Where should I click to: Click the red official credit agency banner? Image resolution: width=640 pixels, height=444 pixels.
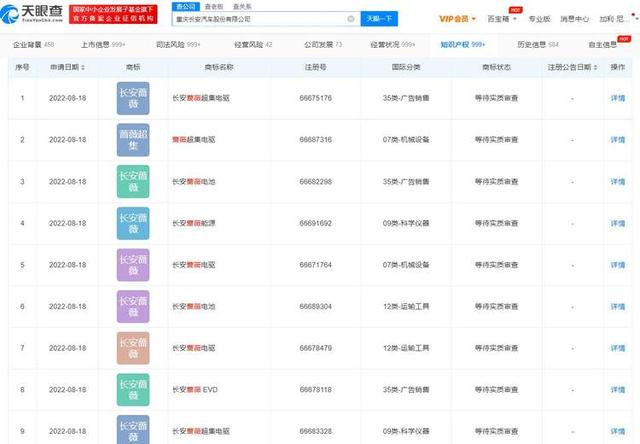113,14
